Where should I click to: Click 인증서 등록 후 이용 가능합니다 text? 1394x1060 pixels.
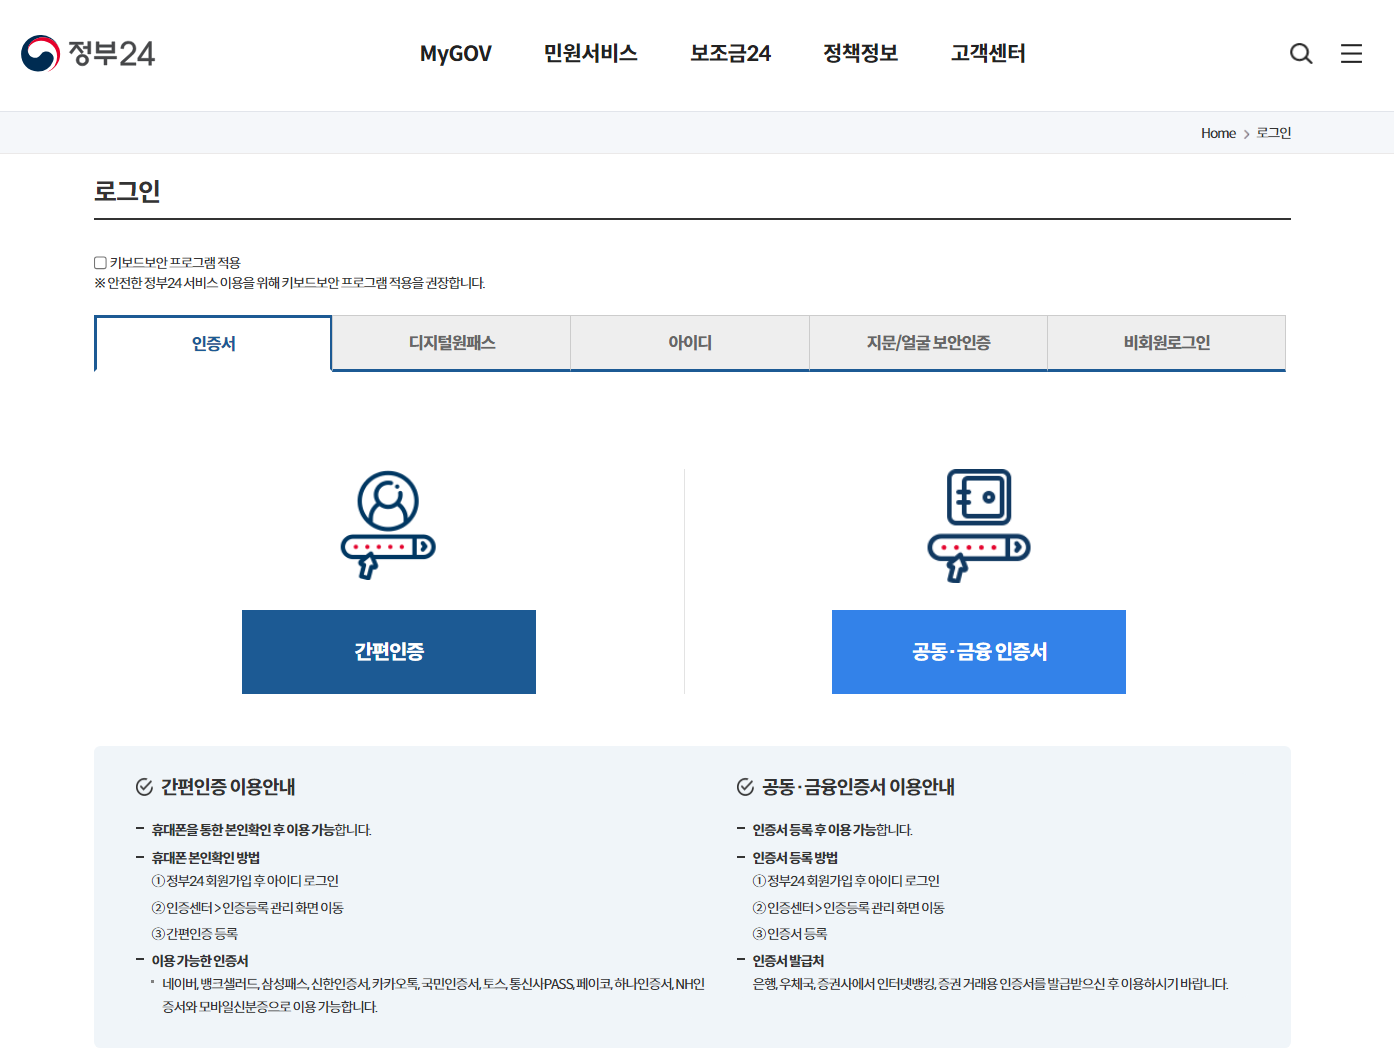[833, 830]
